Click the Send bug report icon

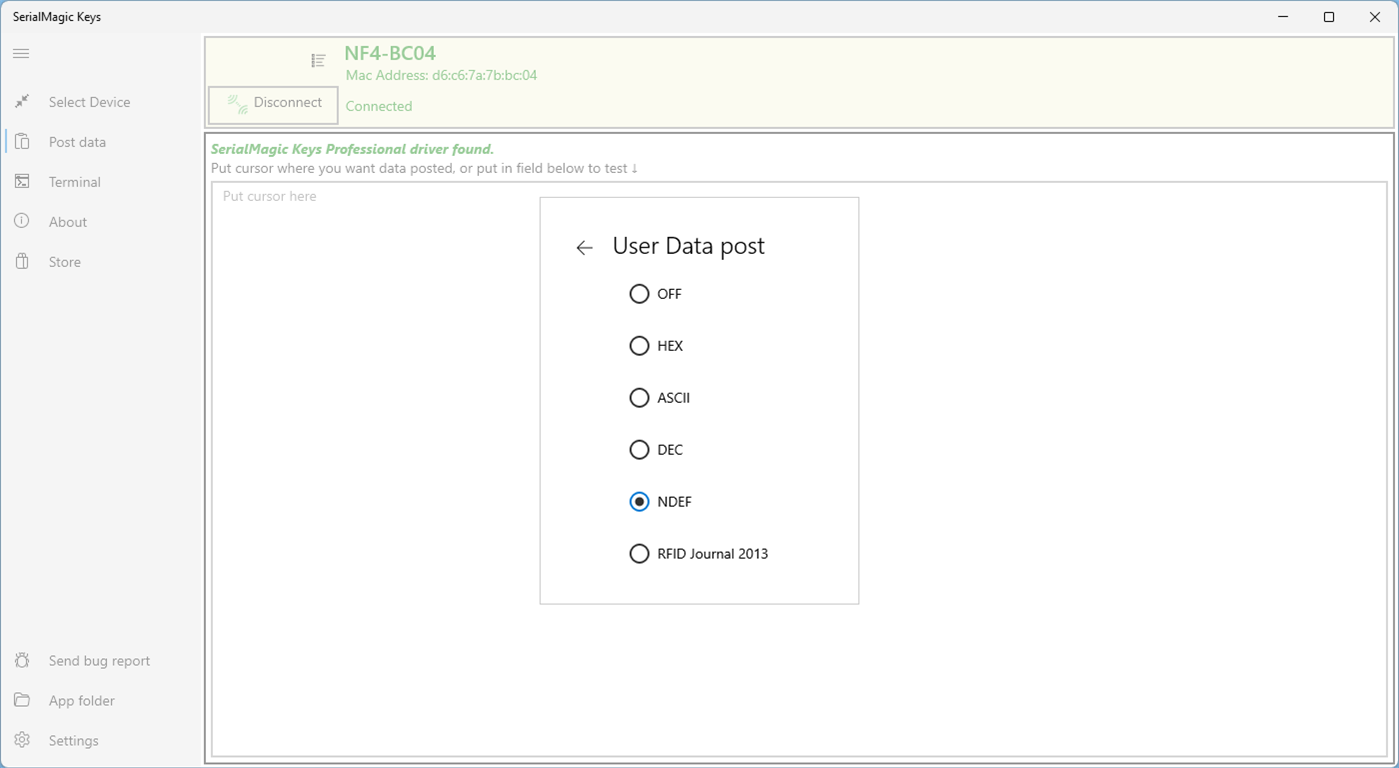point(22,661)
